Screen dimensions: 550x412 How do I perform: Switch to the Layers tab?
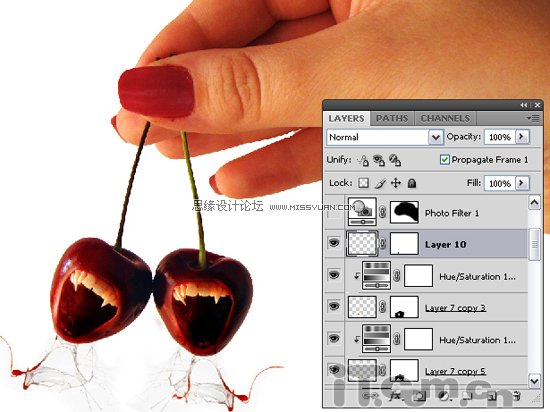tap(346, 119)
